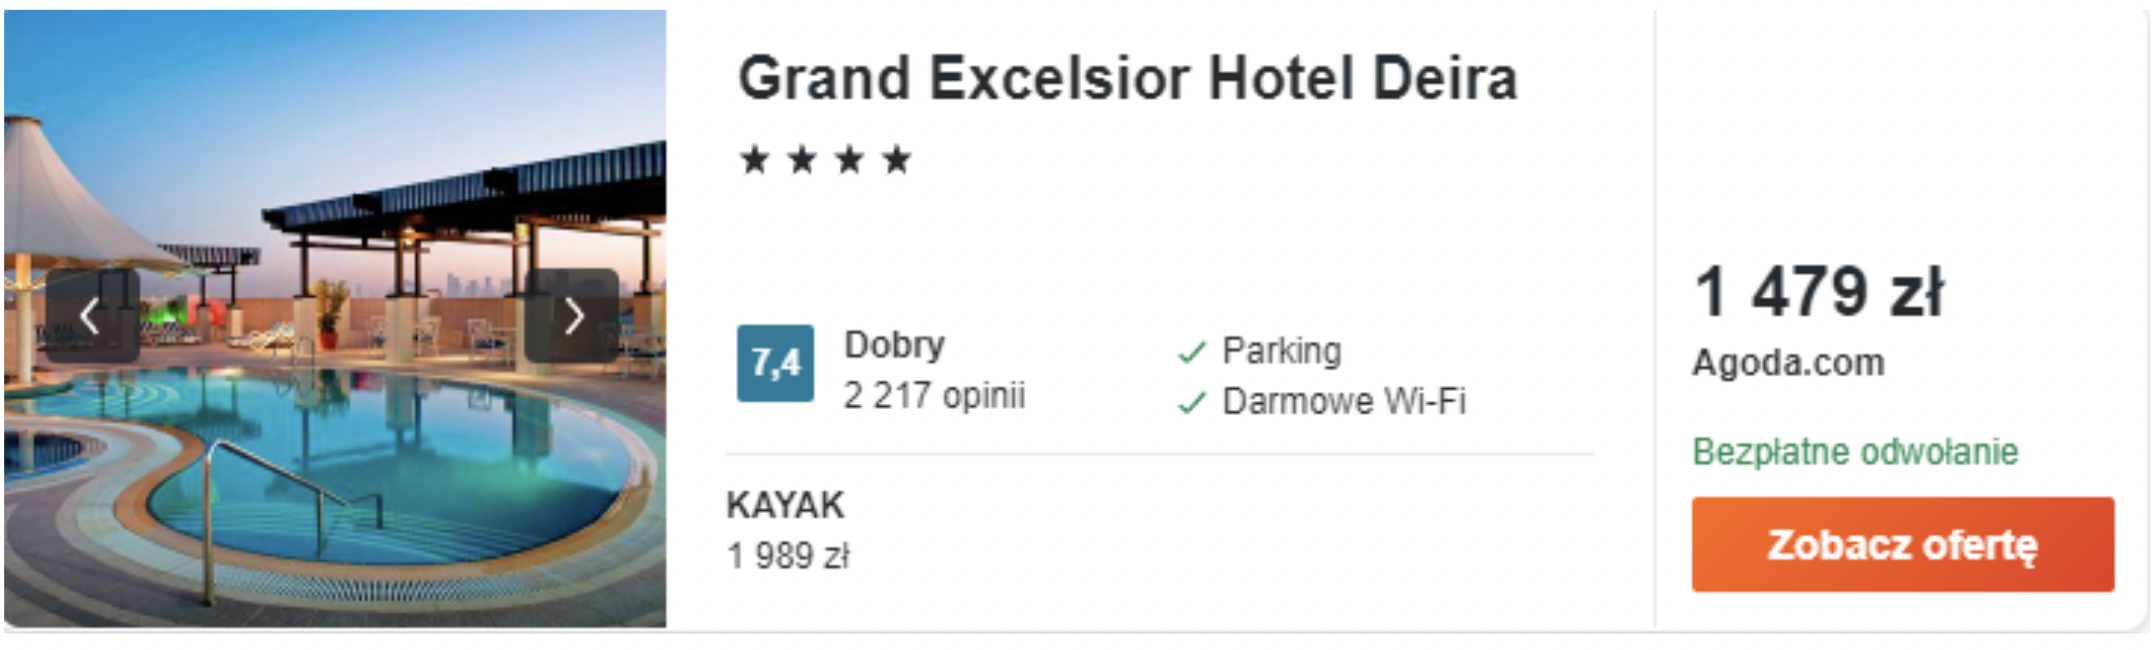This screenshot has height=650, width=2154.
Task: Show the previous hotel photo
Action: coord(91,316)
